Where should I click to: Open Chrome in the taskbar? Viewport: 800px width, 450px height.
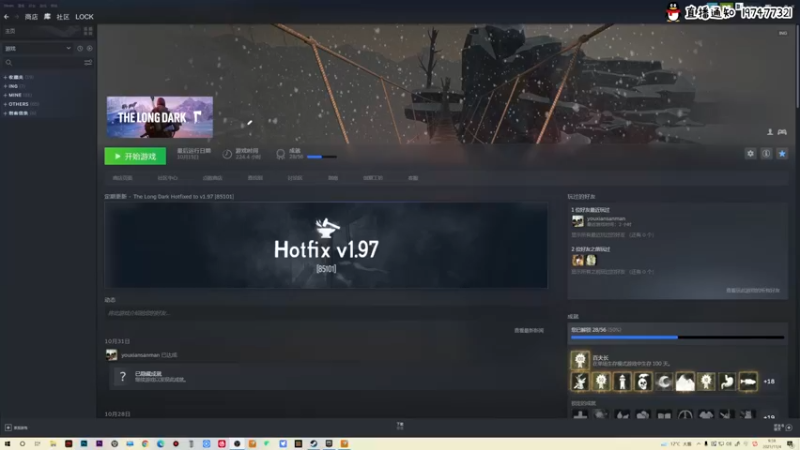[x=145, y=444]
